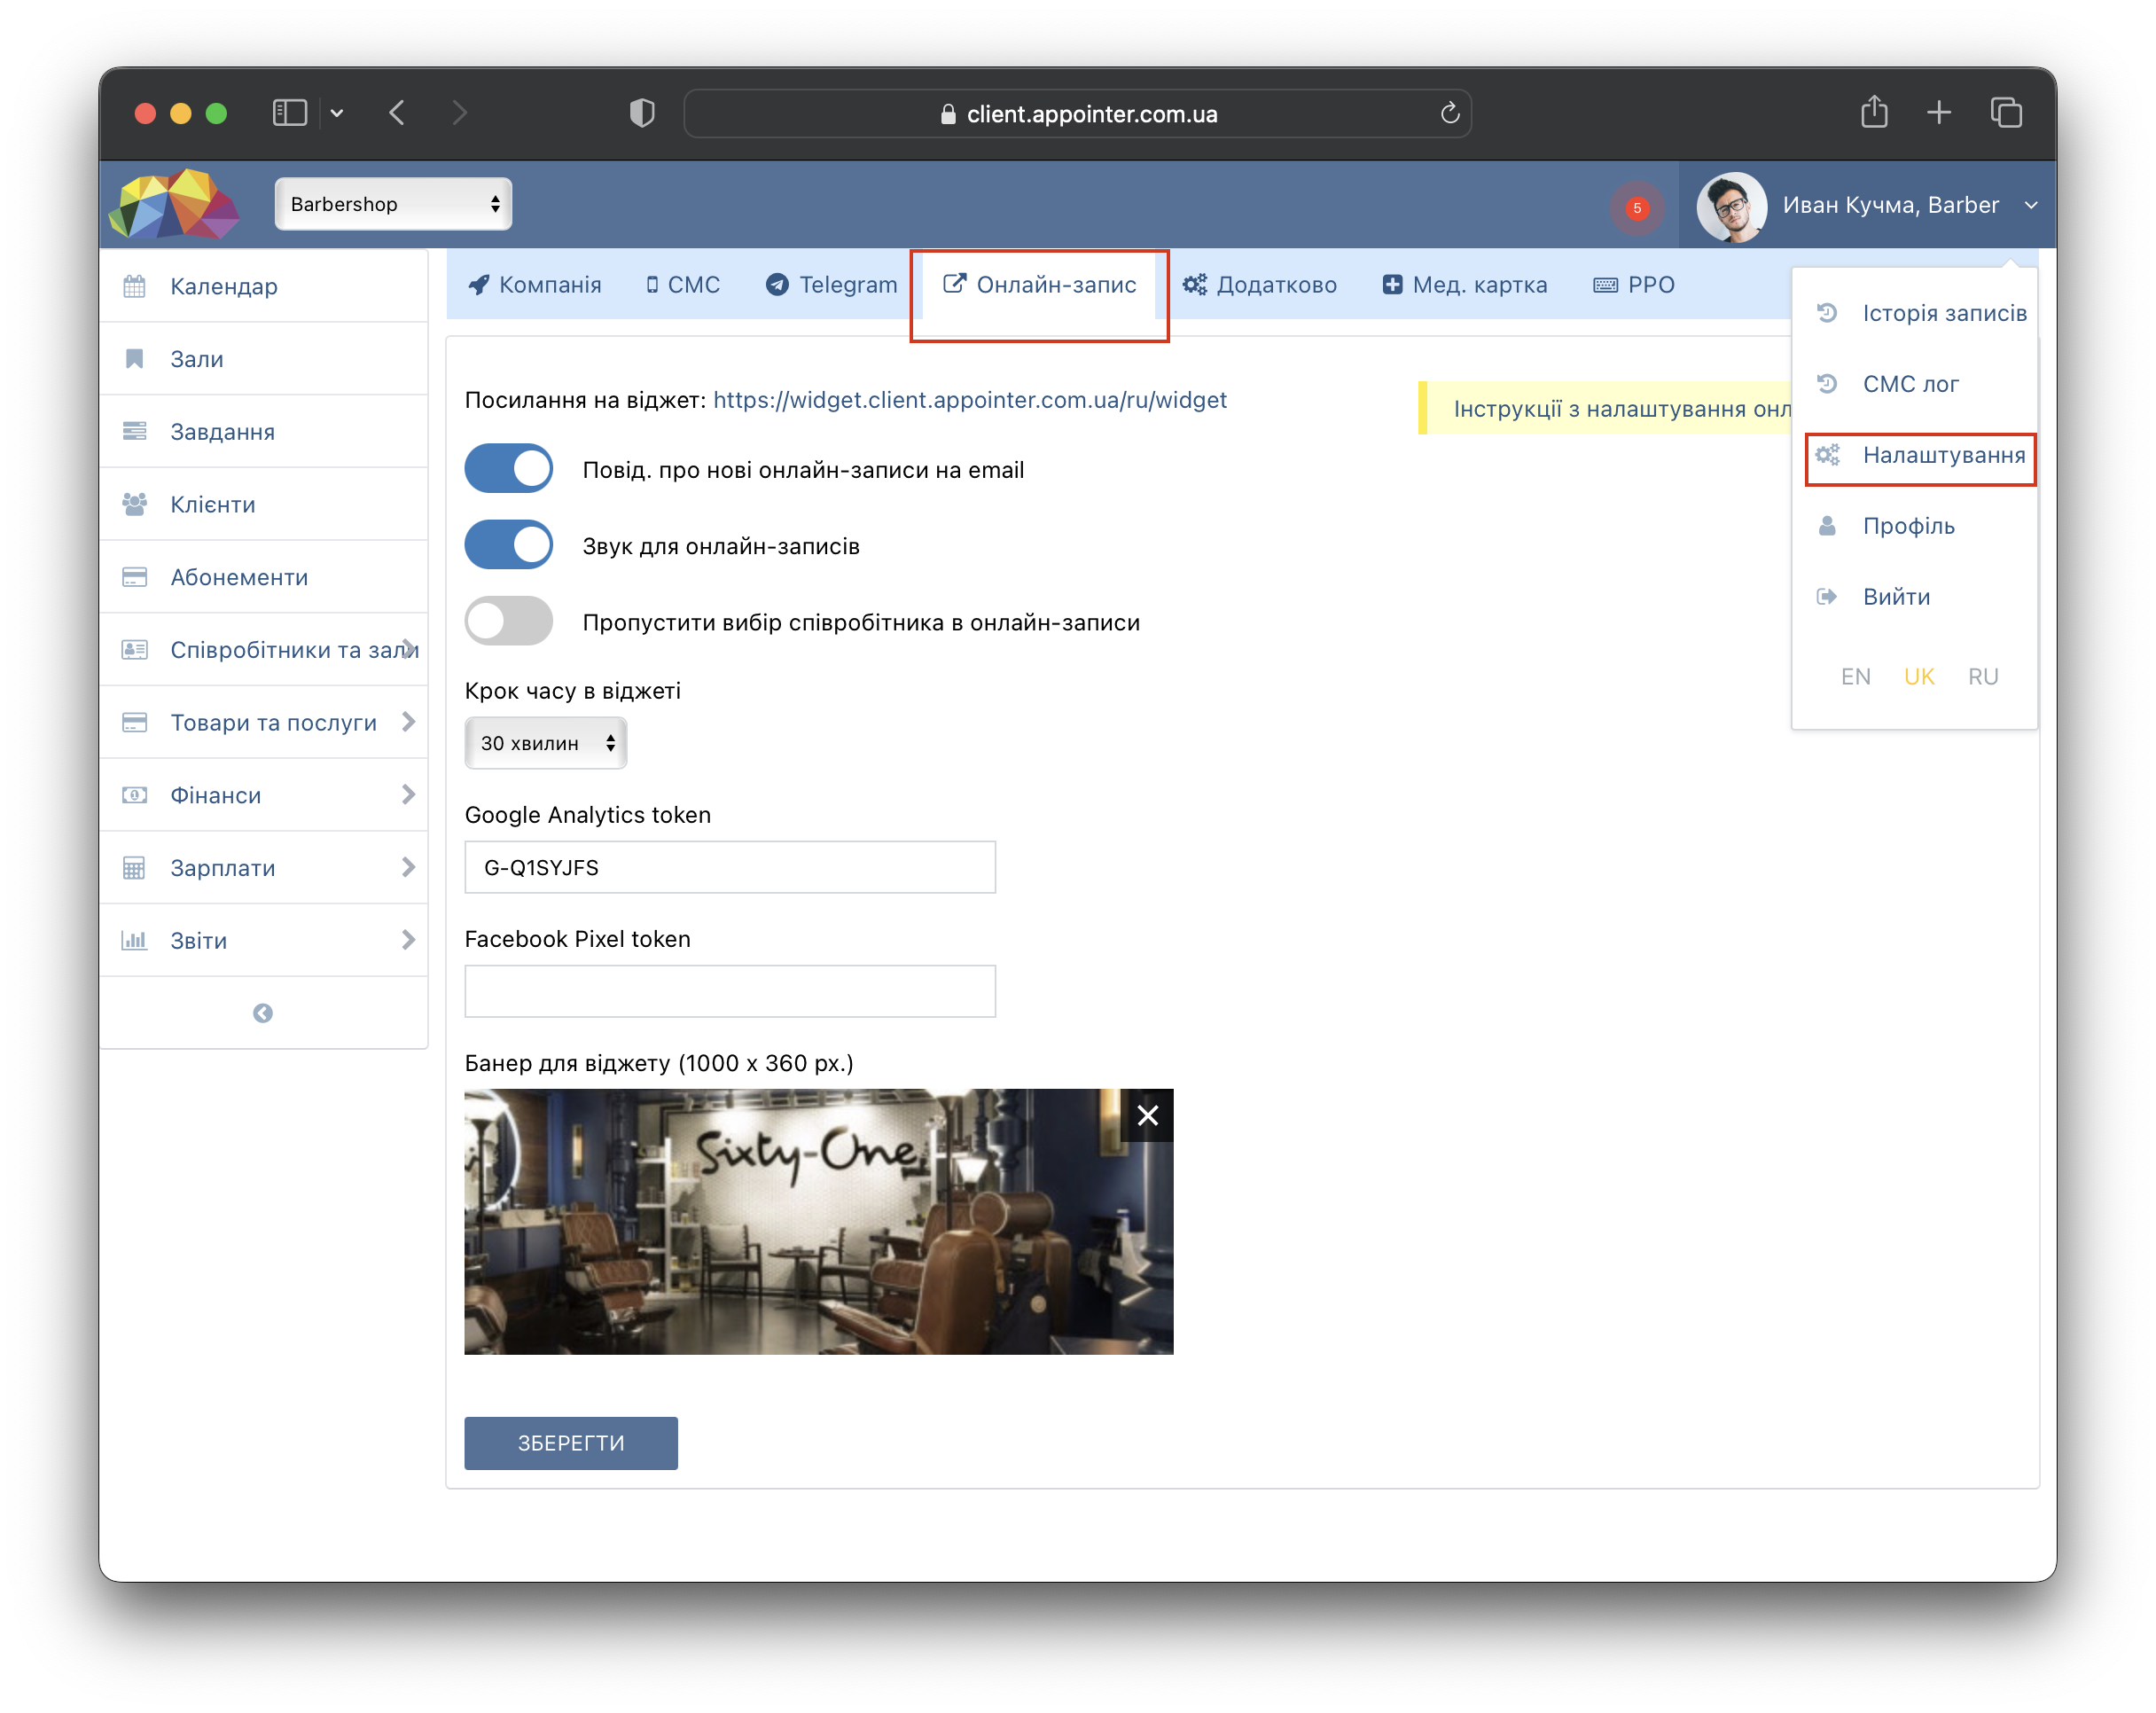Click the people icon beside Клієнти
Image resolution: width=2156 pixels, height=1713 pixels.
134,504
